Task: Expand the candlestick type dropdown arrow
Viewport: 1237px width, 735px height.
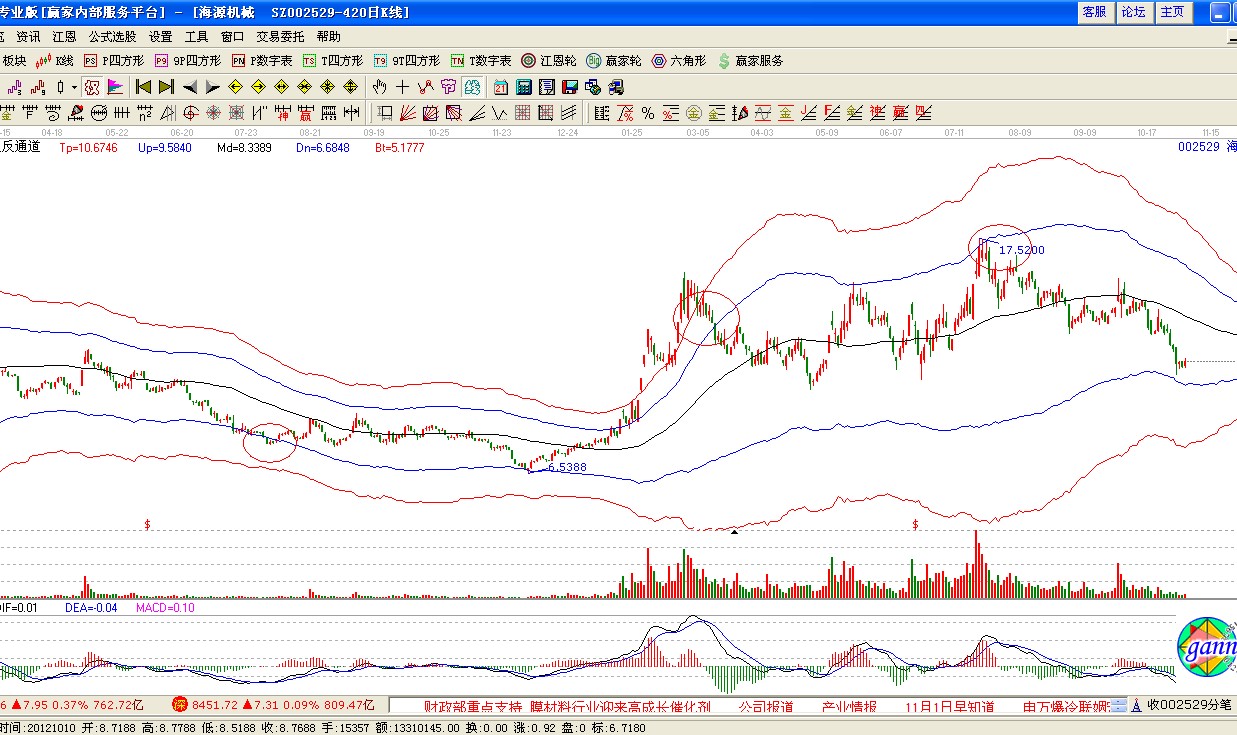Action: coord(74,87)
